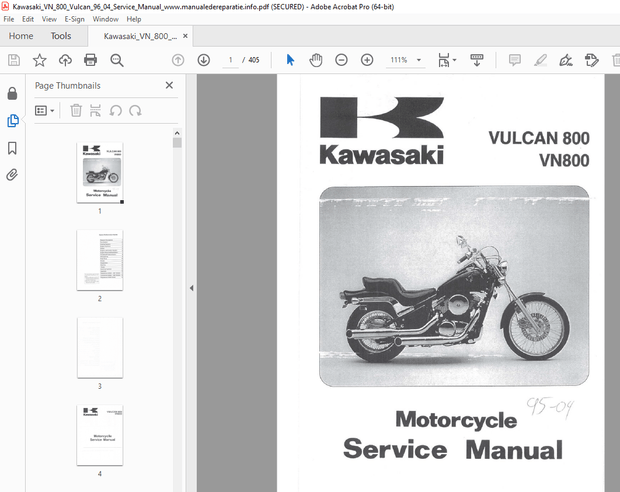The width and height of the screenshot is (620, 492).
Task: Select page 4 thumbnail
Action: point(100,435)
